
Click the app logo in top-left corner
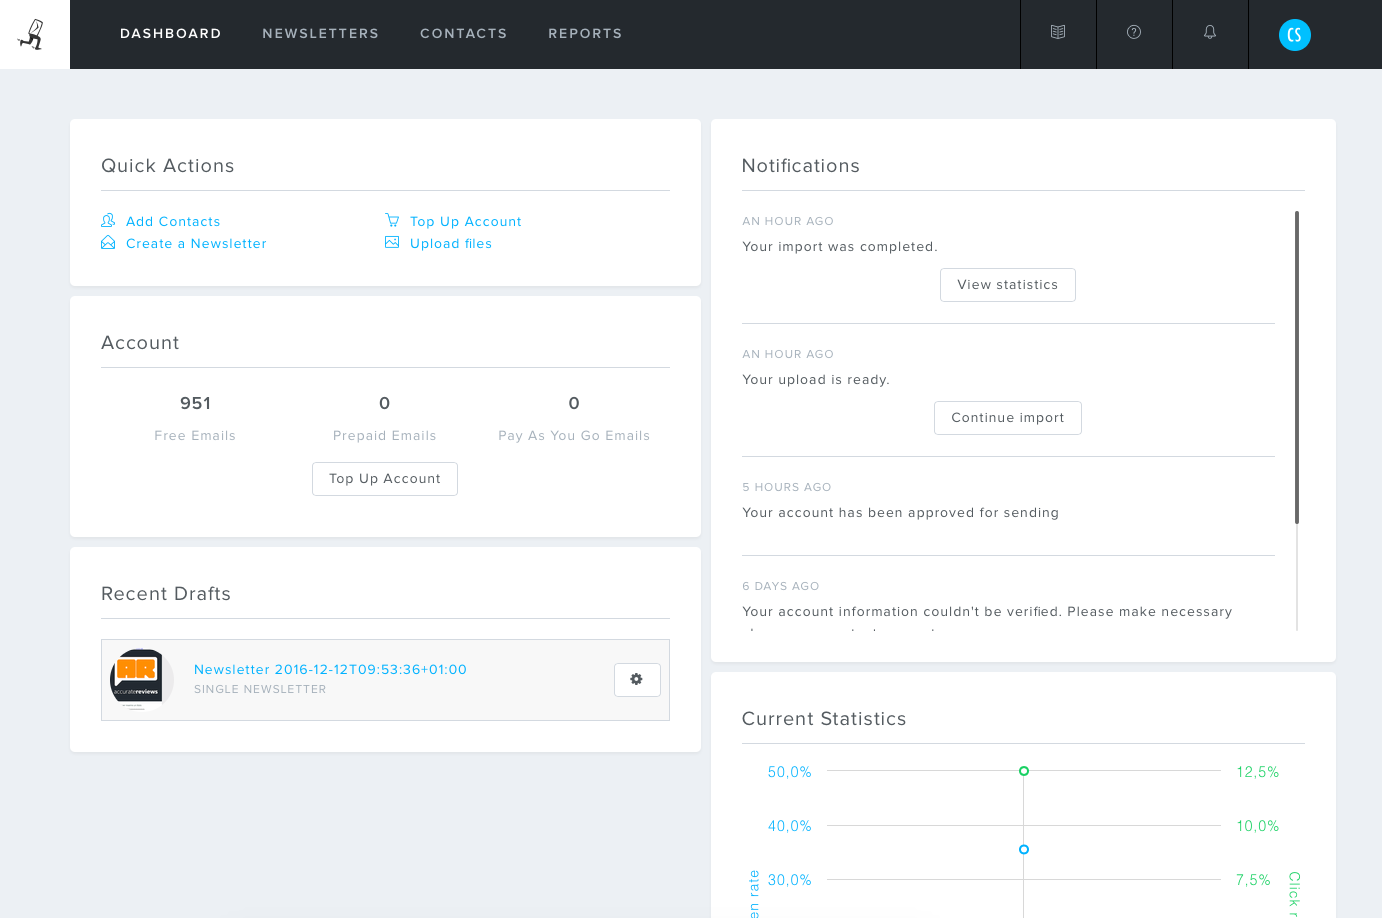[x=33, y=34]
